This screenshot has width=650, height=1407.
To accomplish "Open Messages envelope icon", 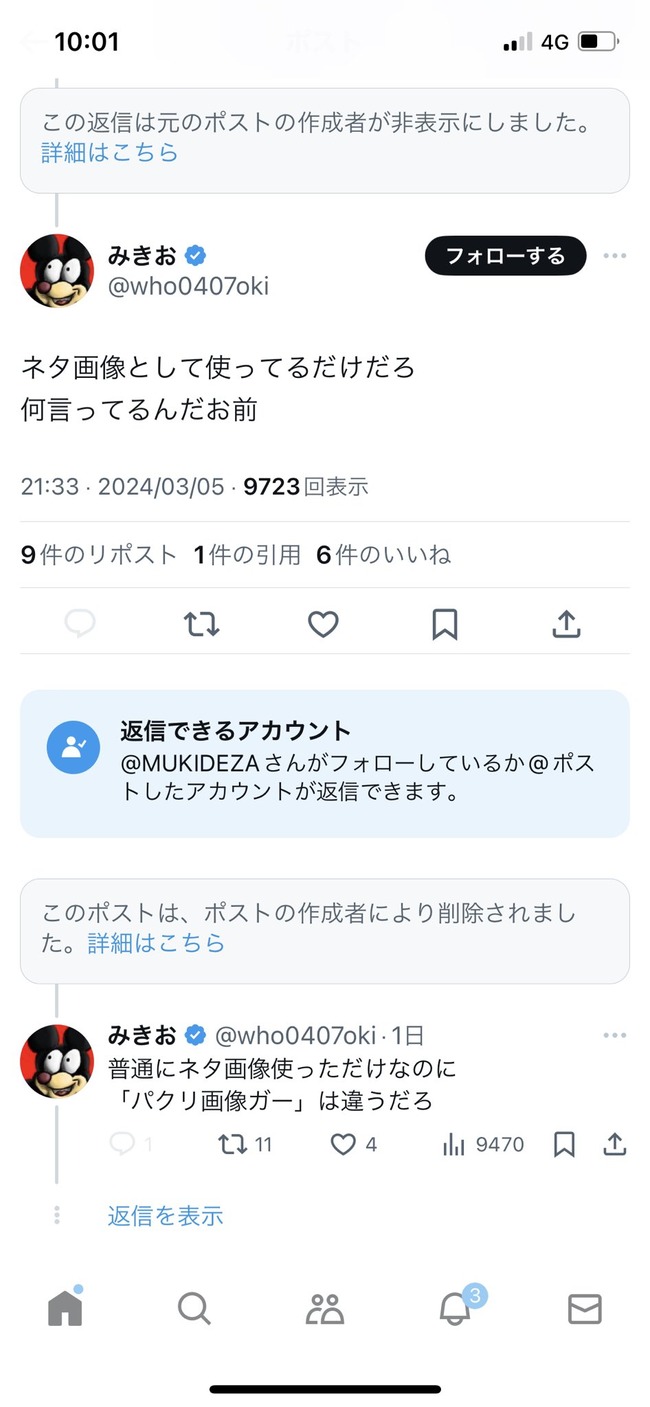I will coord(584,1308).
